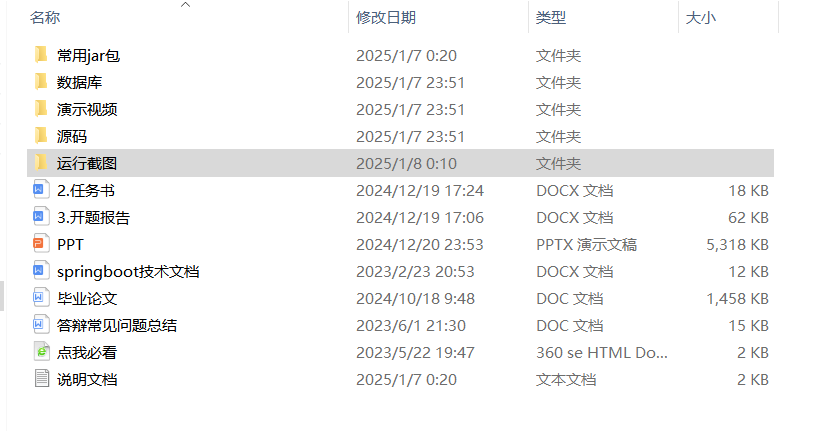Click the 5,318 KB size of PPT
The image size is (819, 431).
tap(737, 244)
